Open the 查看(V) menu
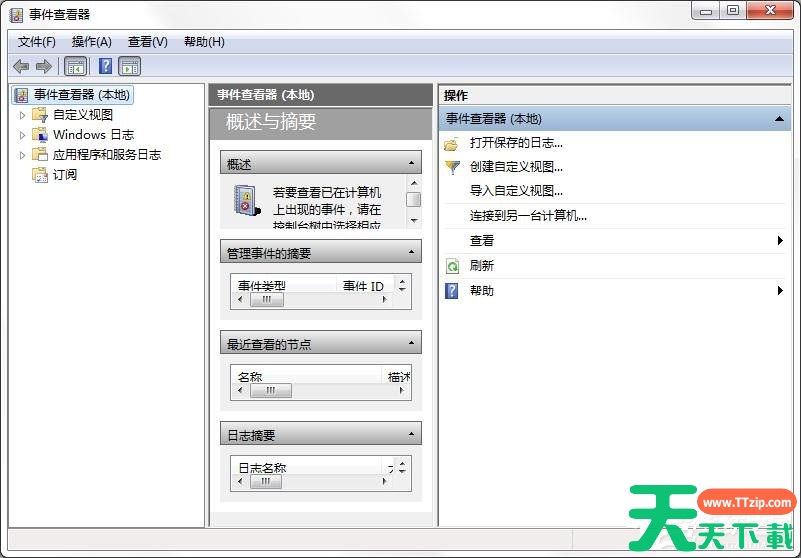Screen dimensions: 801x558 click(x=148, y=42)
